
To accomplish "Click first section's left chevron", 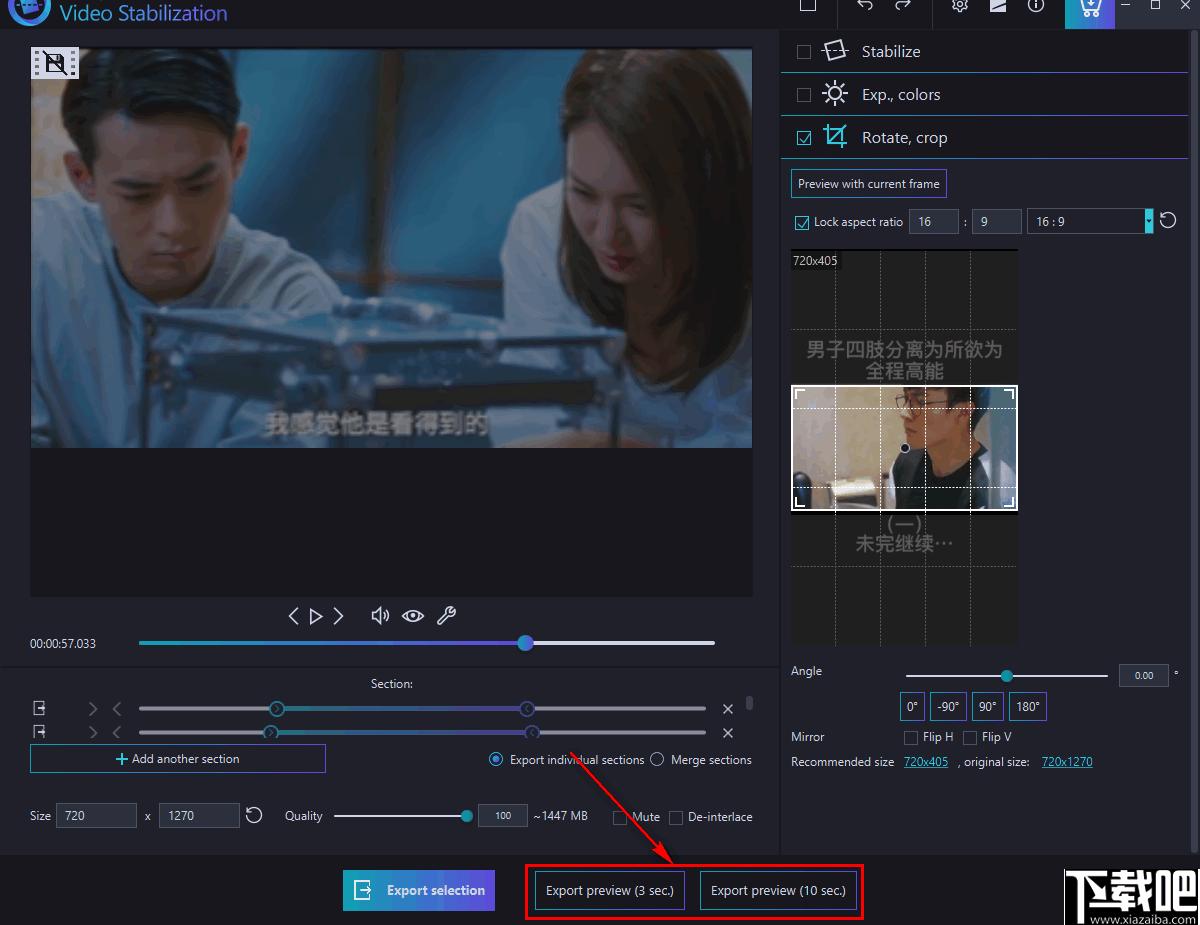I will pyautogui.click(x=117, y=709).
